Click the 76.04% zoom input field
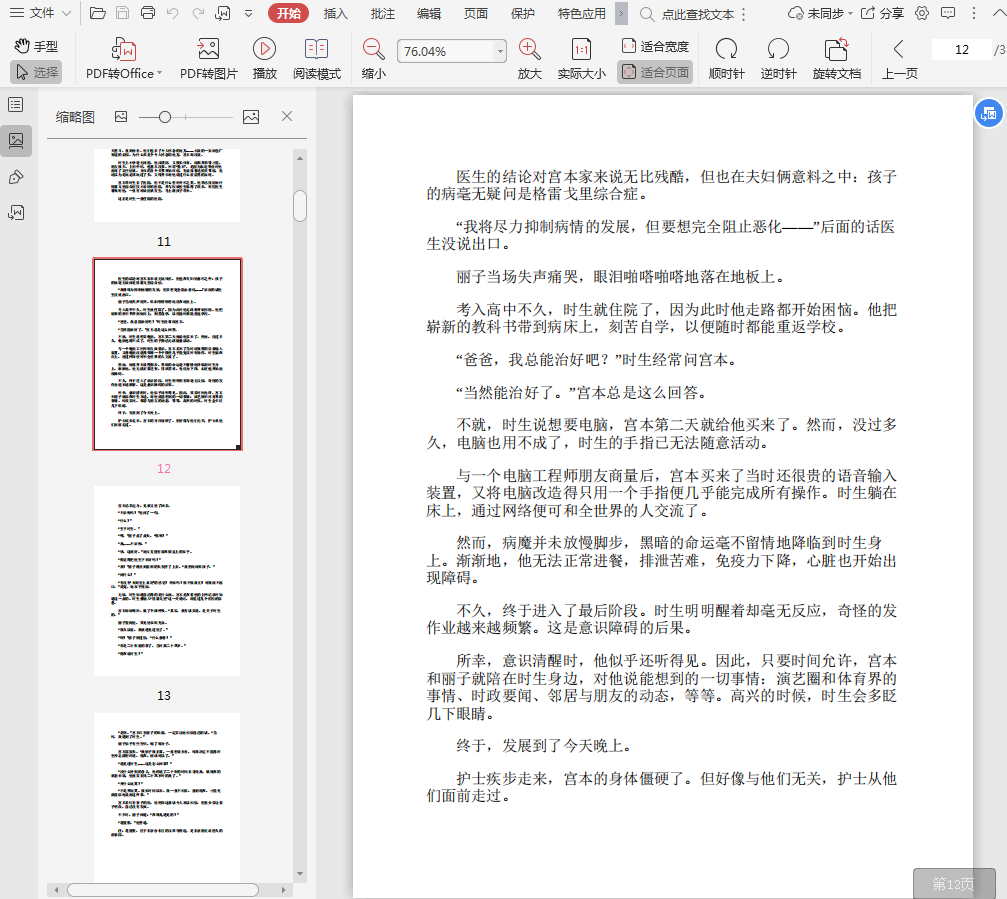 [446, 51]
